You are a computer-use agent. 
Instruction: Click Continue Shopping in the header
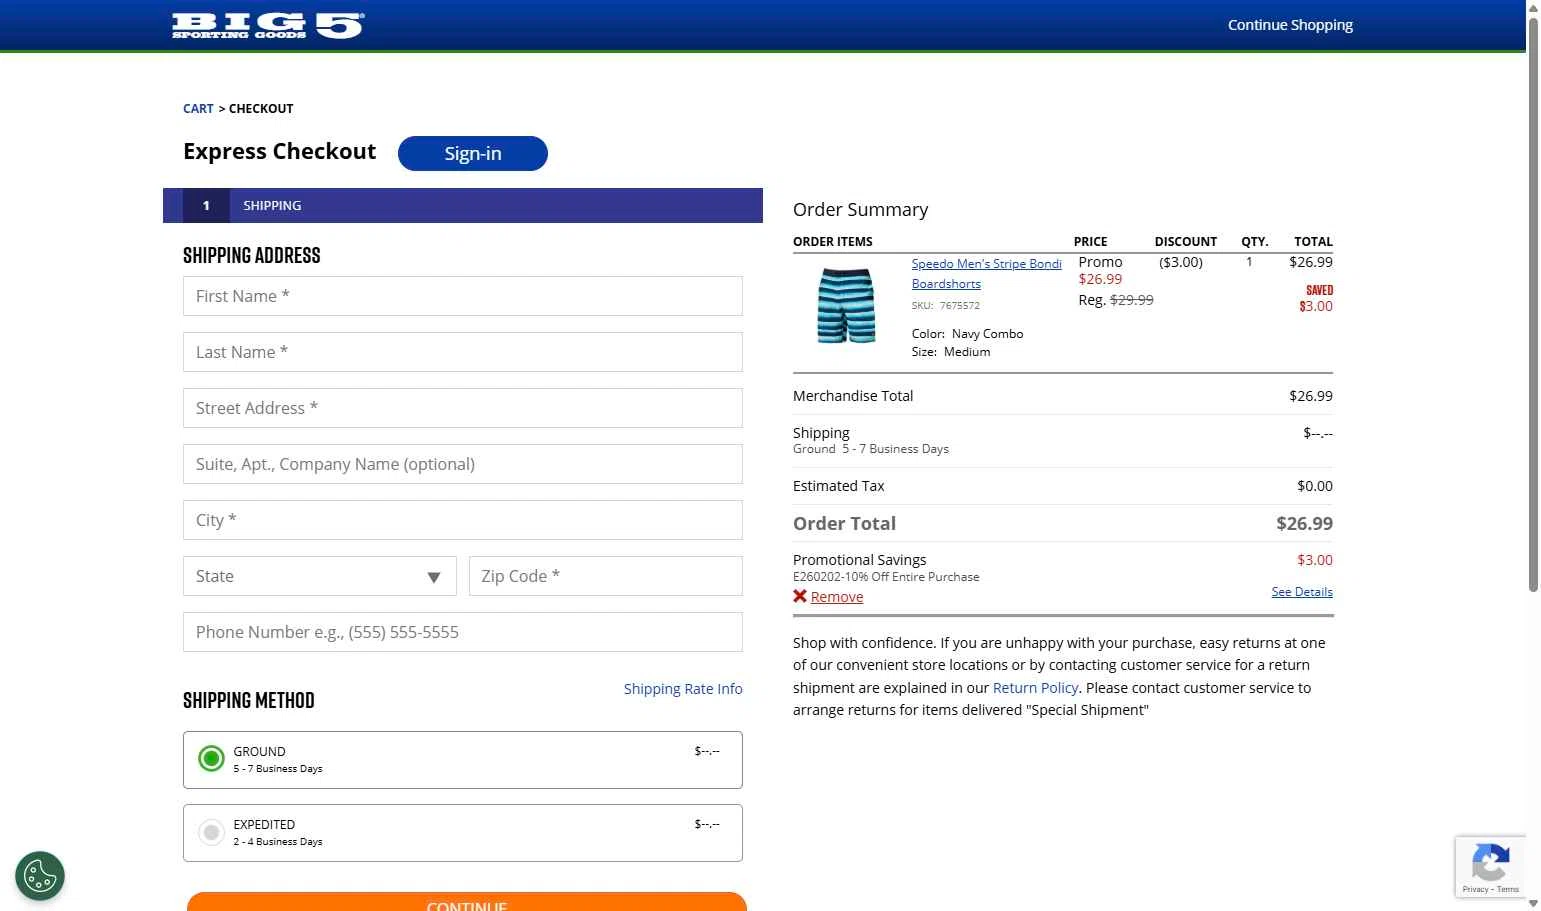tap(1290, 25)
